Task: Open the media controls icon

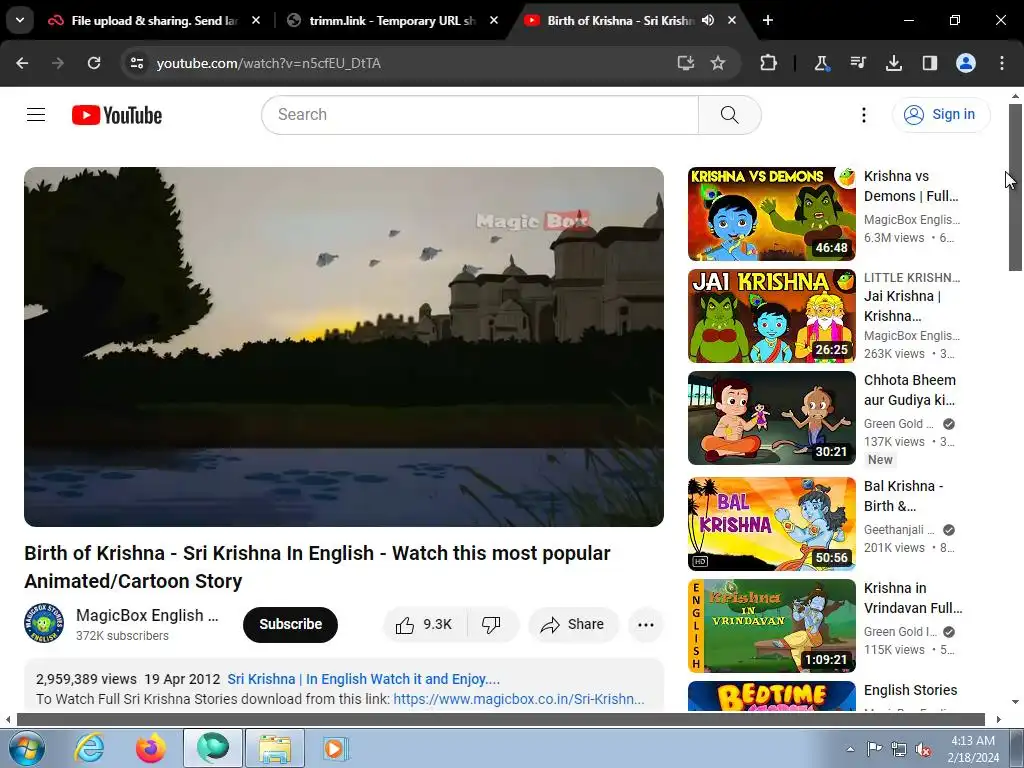Action: (x=858, y=63)
